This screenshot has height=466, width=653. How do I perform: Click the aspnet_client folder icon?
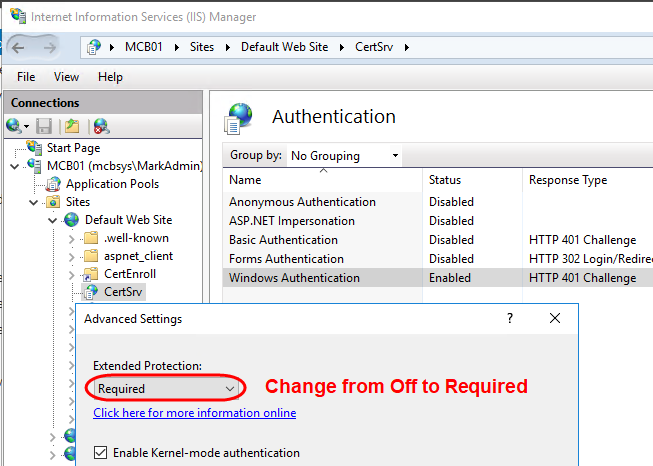click(x=91, y=256)
